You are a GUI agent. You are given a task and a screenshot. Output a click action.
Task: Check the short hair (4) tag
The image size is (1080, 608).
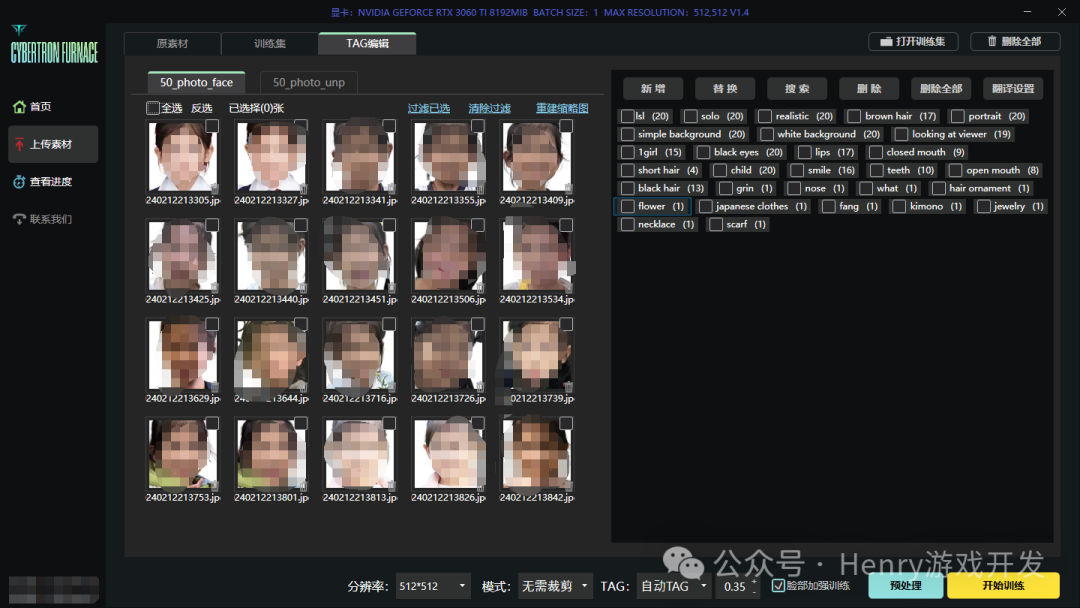627,170
